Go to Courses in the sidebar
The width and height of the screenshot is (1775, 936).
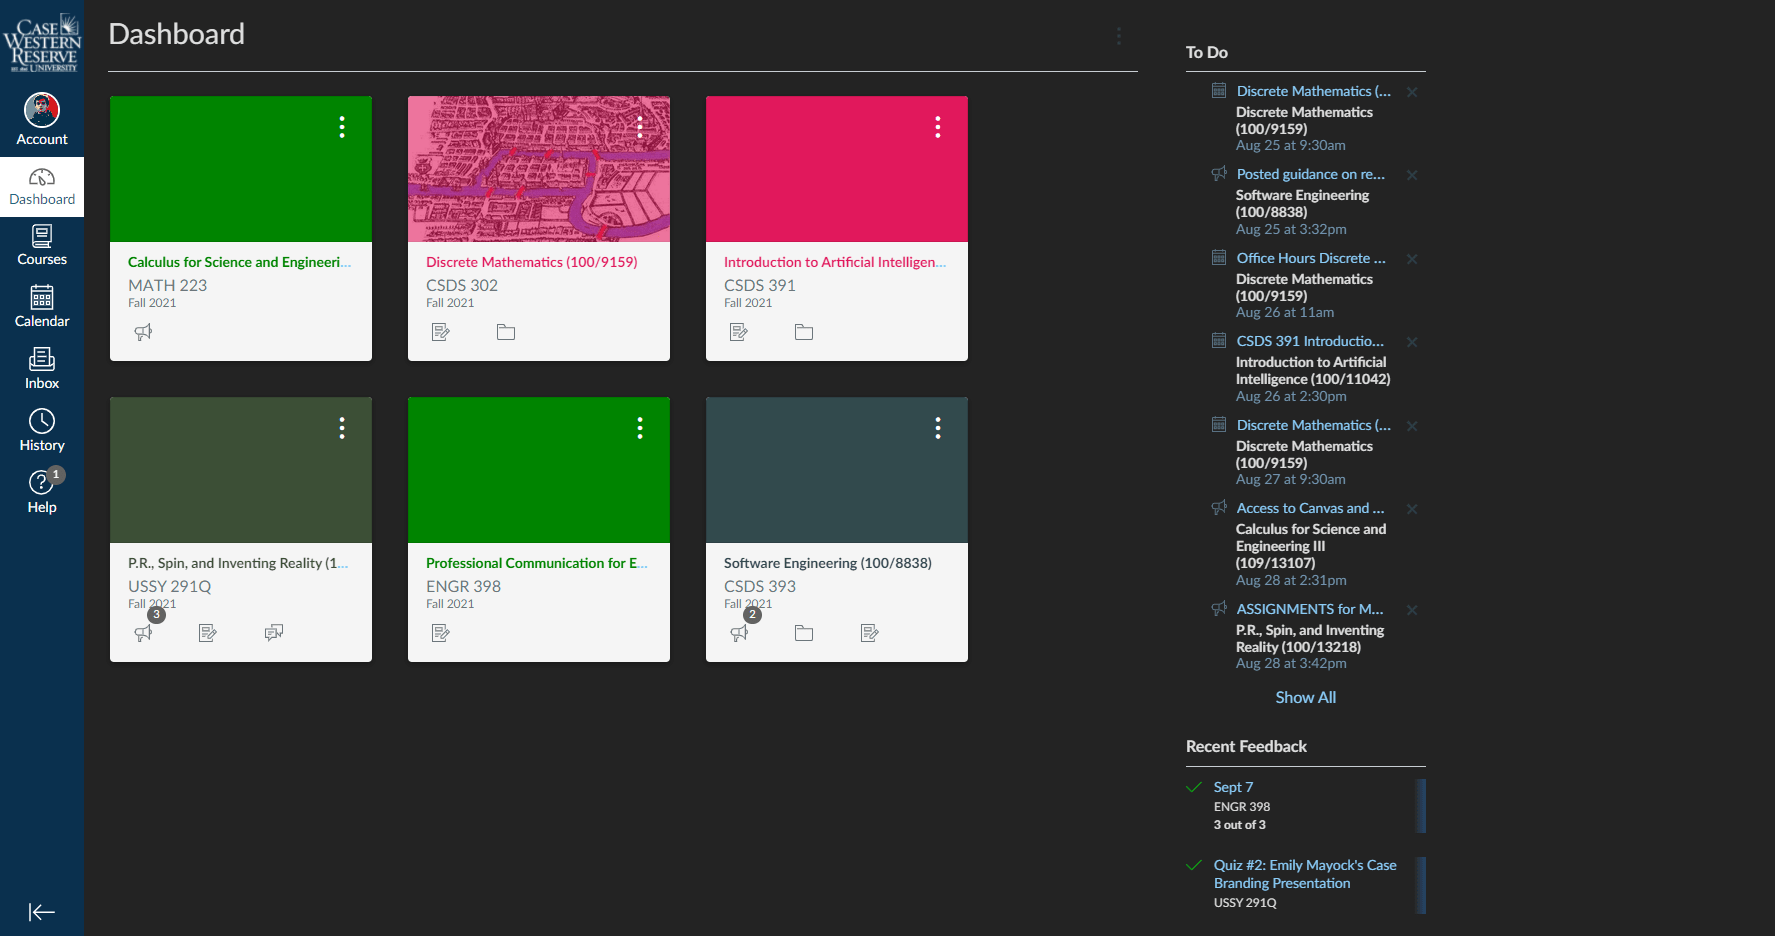(42, 245)
